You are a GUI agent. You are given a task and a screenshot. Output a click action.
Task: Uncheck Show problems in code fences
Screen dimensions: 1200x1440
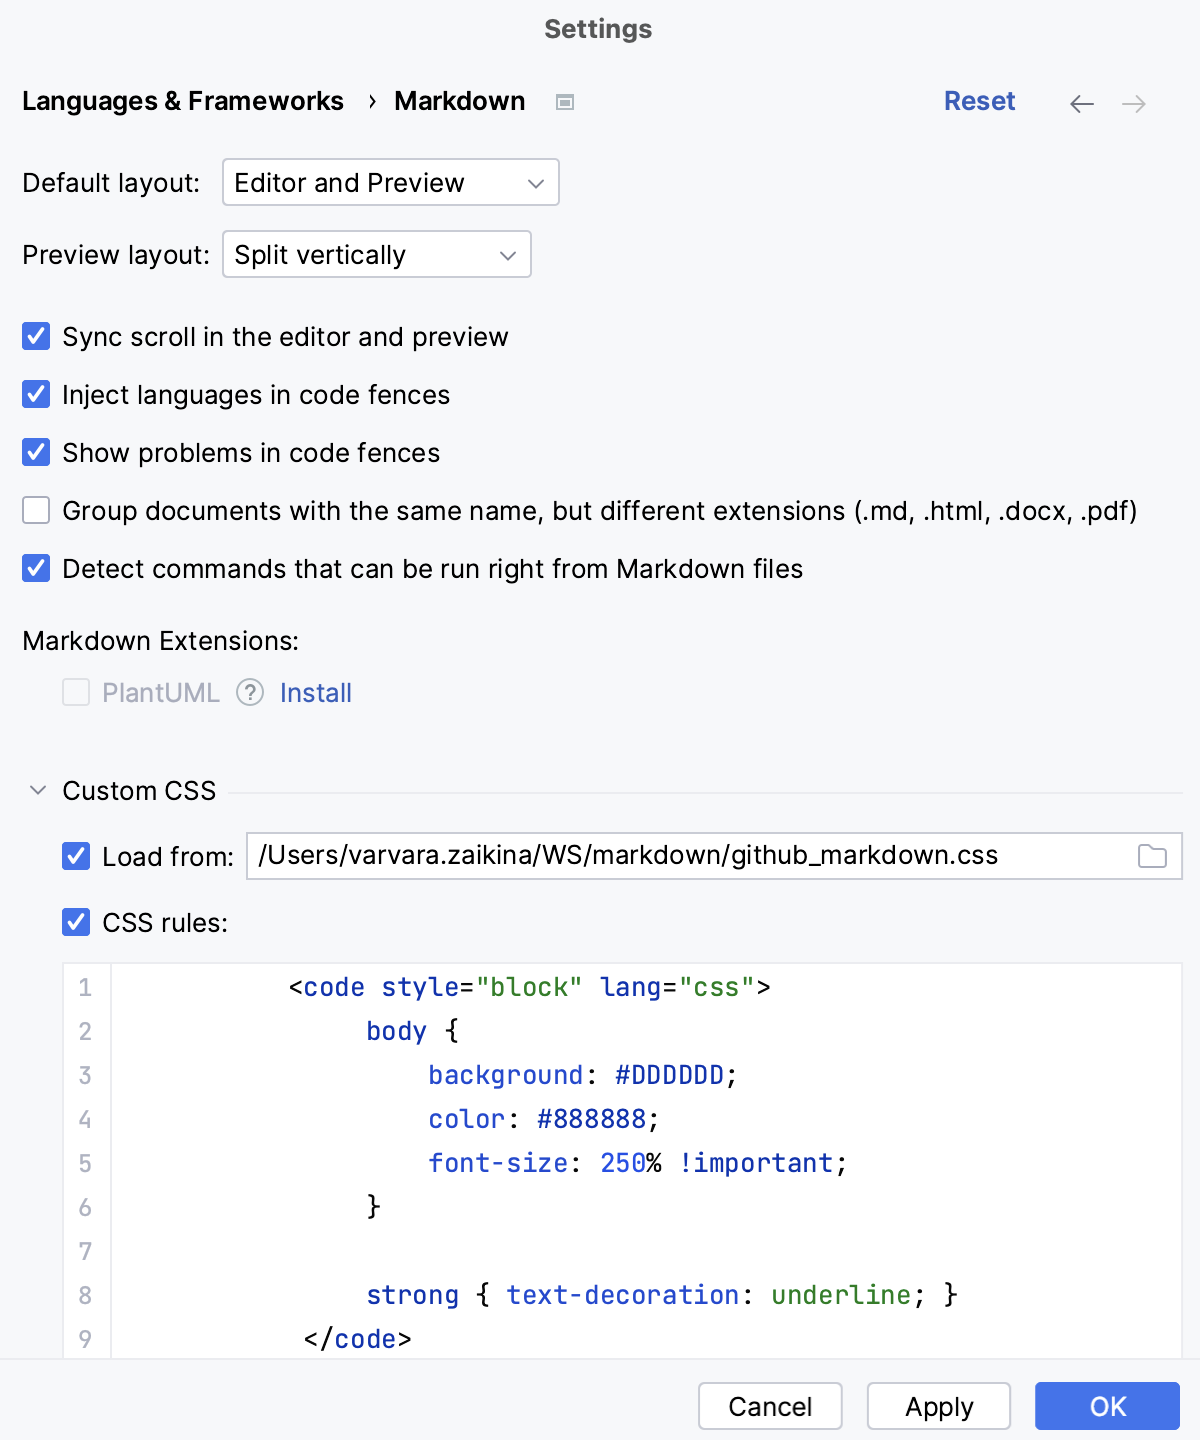click(36, 452)
